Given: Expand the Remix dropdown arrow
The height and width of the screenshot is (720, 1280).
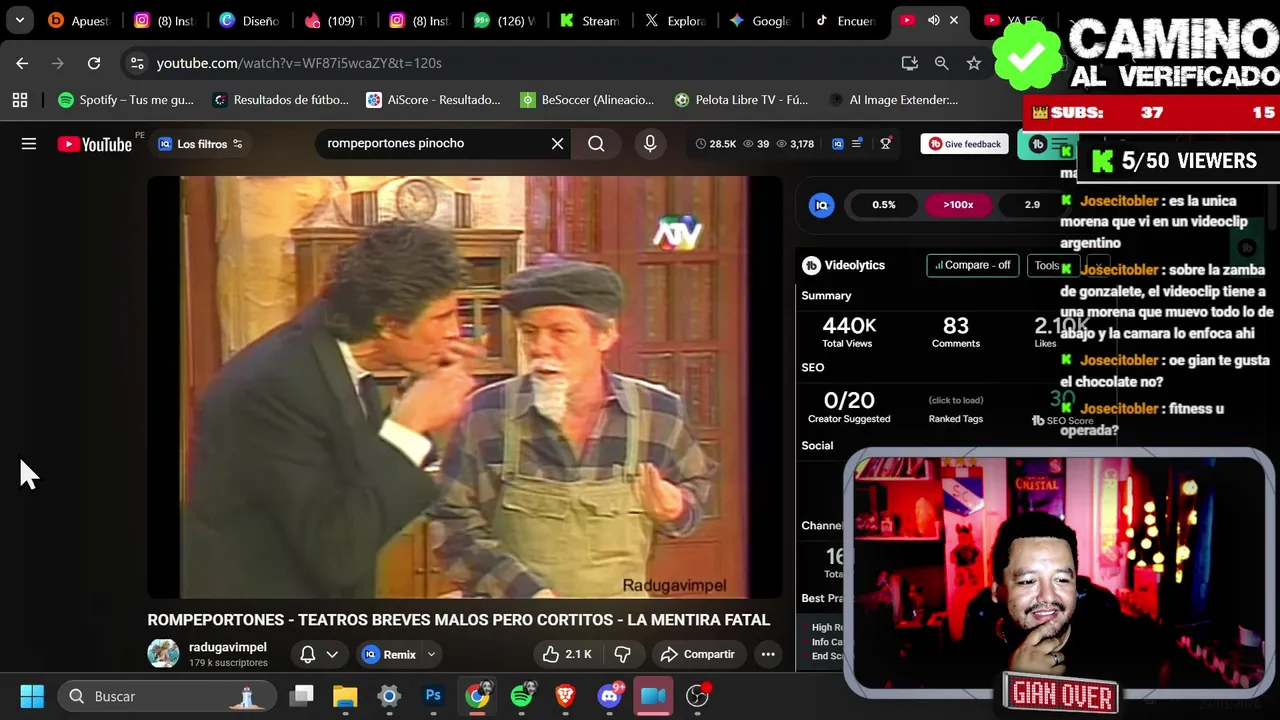Looking at the screenshot, I should [431, 654].
